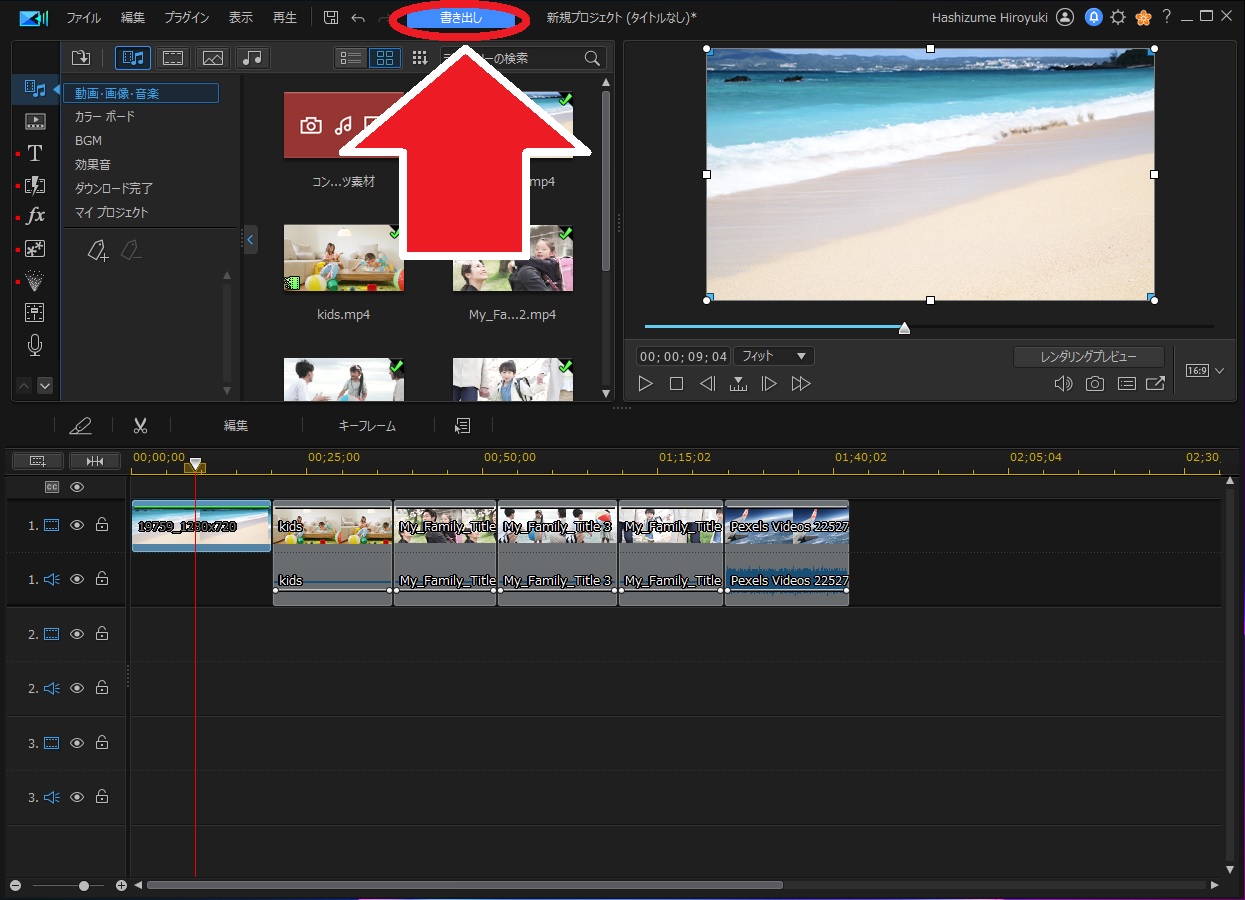Toggle visibility of video track 1

(77, 525)
